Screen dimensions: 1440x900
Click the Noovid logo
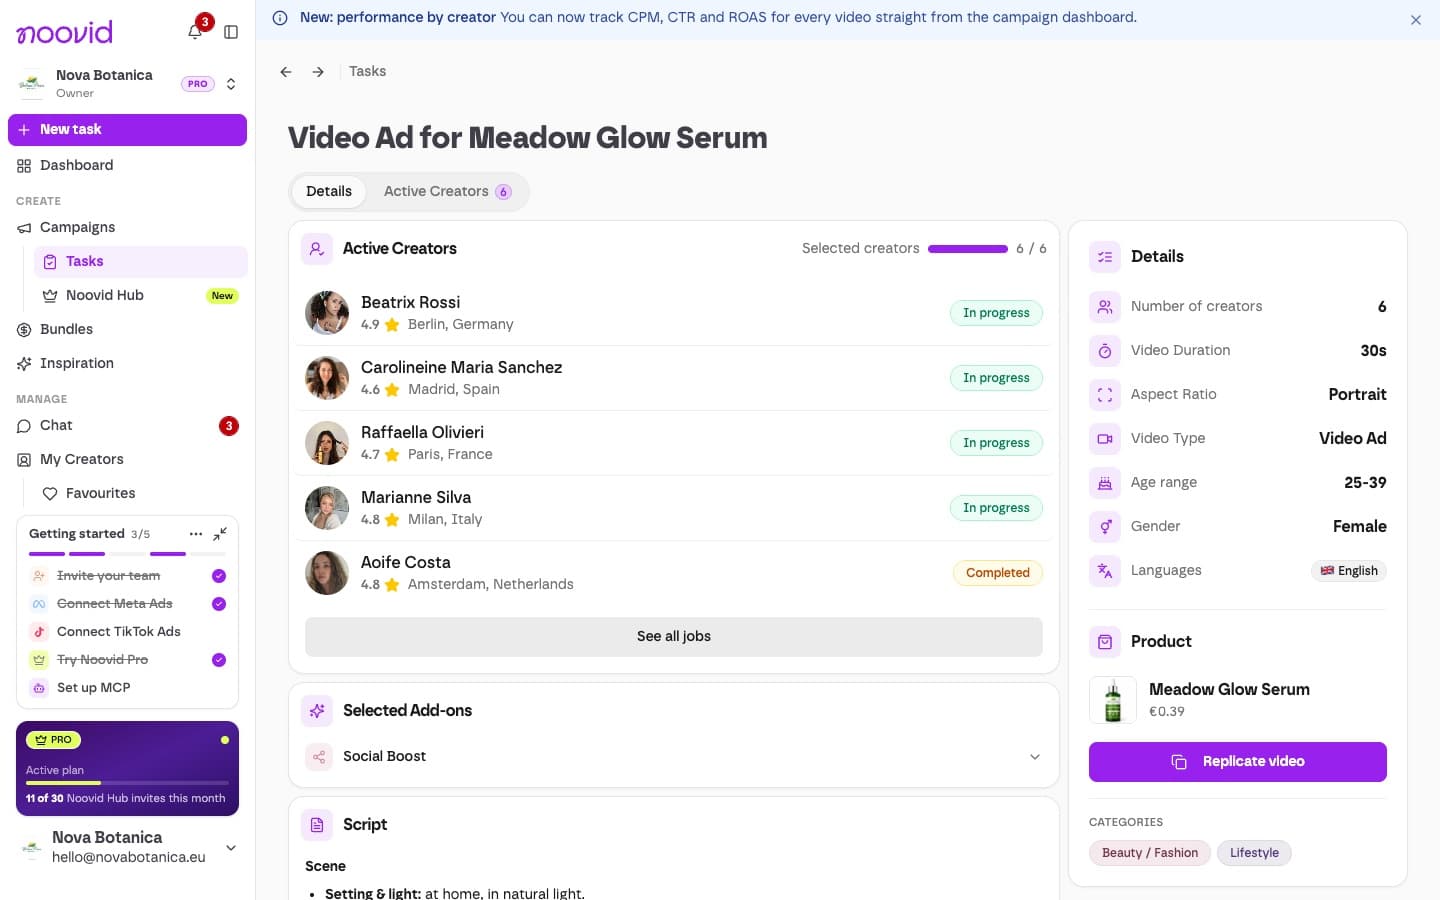pyautogui.click(x=65, y=32)
